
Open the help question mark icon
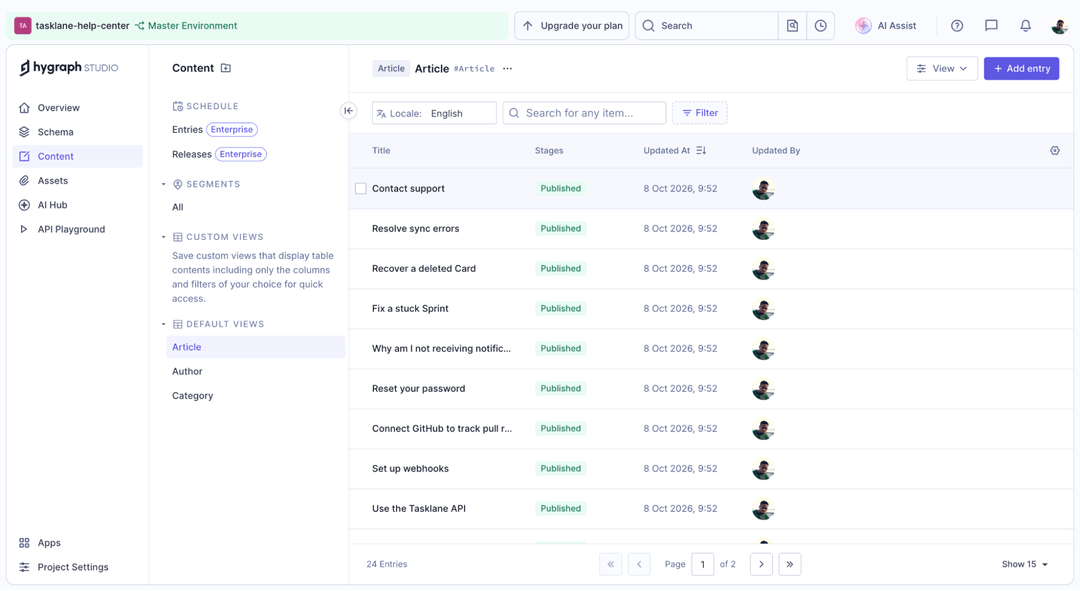click(957, 25)
